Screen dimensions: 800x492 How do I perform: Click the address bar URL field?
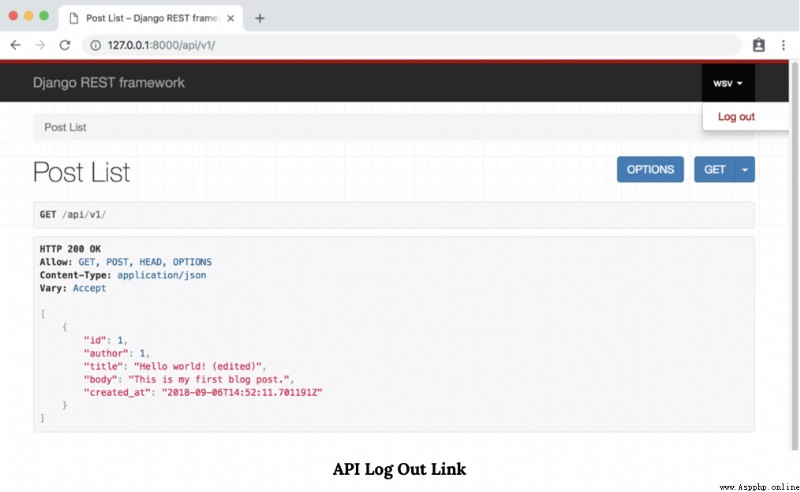click(x=411, y=45)
